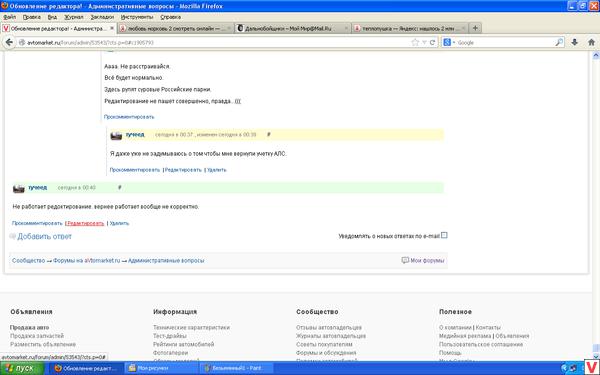Viewport: 600px width, 375px height.
Task: Open the Закладки menu
Action: 102,17
